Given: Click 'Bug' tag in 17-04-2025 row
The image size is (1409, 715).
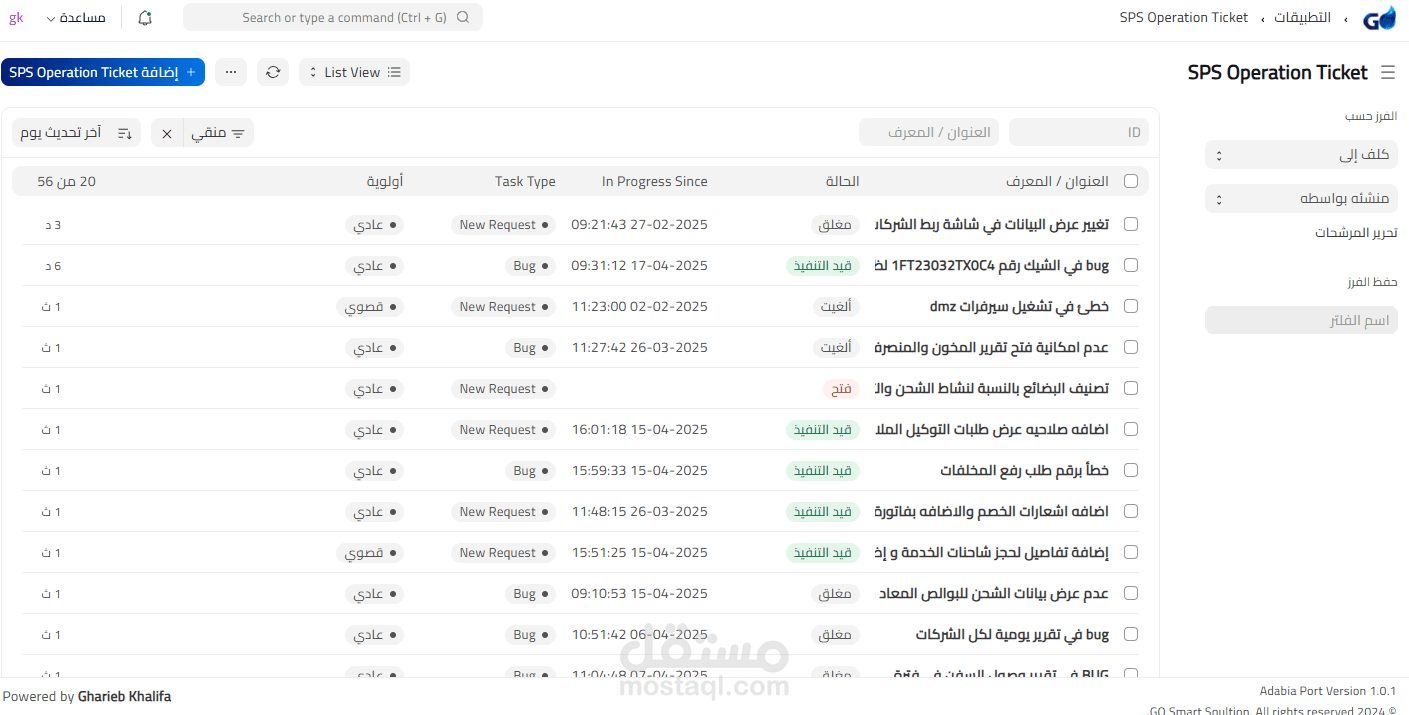Looking at the screenshot, I should pyautogui.click(x=530, y=265).
